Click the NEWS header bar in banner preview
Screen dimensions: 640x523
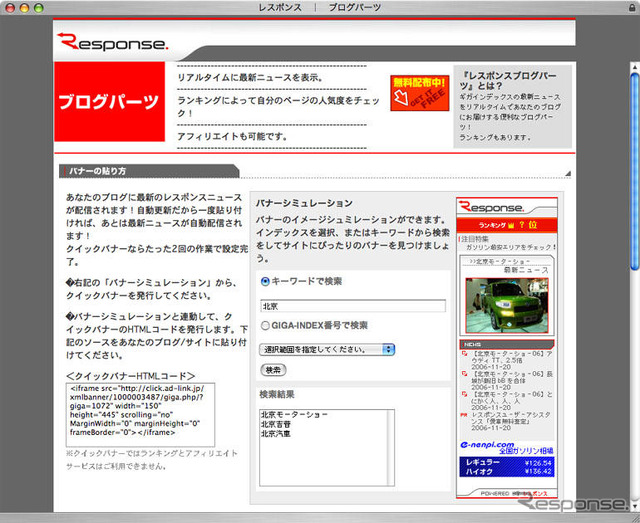507,344
